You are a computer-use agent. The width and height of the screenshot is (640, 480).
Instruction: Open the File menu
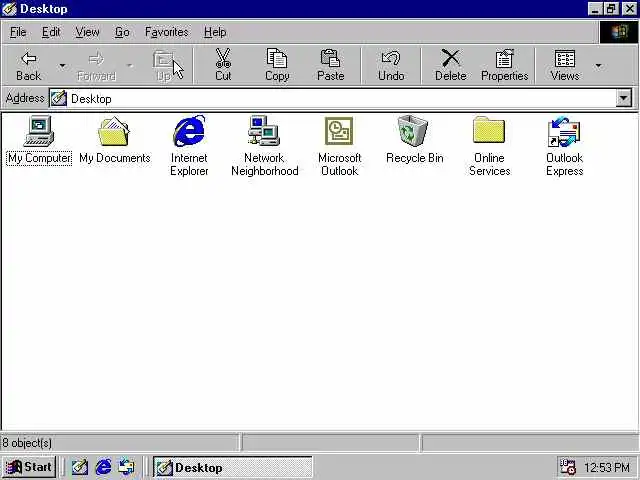point(18,32)
